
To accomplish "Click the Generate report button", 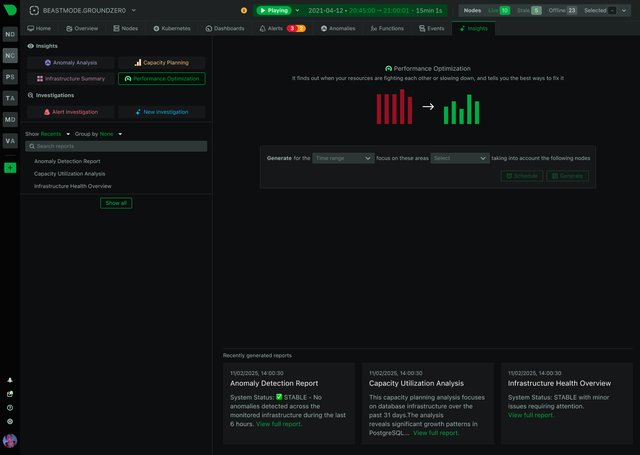I will [568, 176].
